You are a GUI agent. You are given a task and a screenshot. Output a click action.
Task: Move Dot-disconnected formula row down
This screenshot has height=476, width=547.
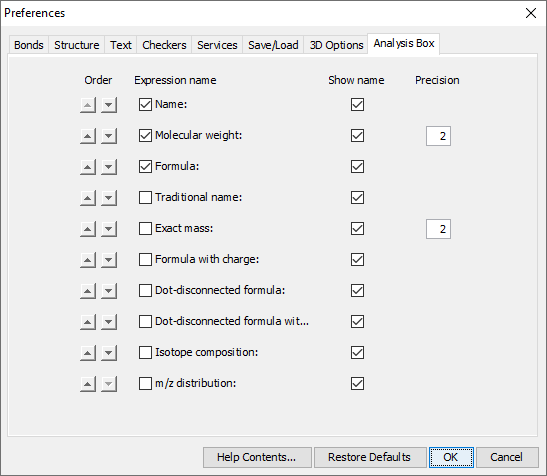[x=109, y=291]
